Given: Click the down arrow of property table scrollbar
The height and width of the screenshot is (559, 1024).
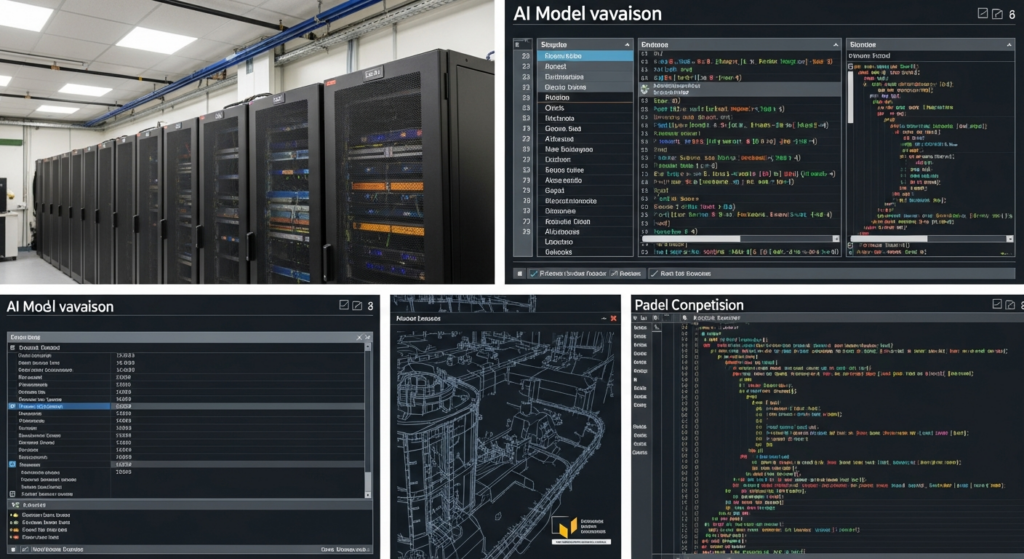Looking at the screenshot, I should (x=368, y=495).
